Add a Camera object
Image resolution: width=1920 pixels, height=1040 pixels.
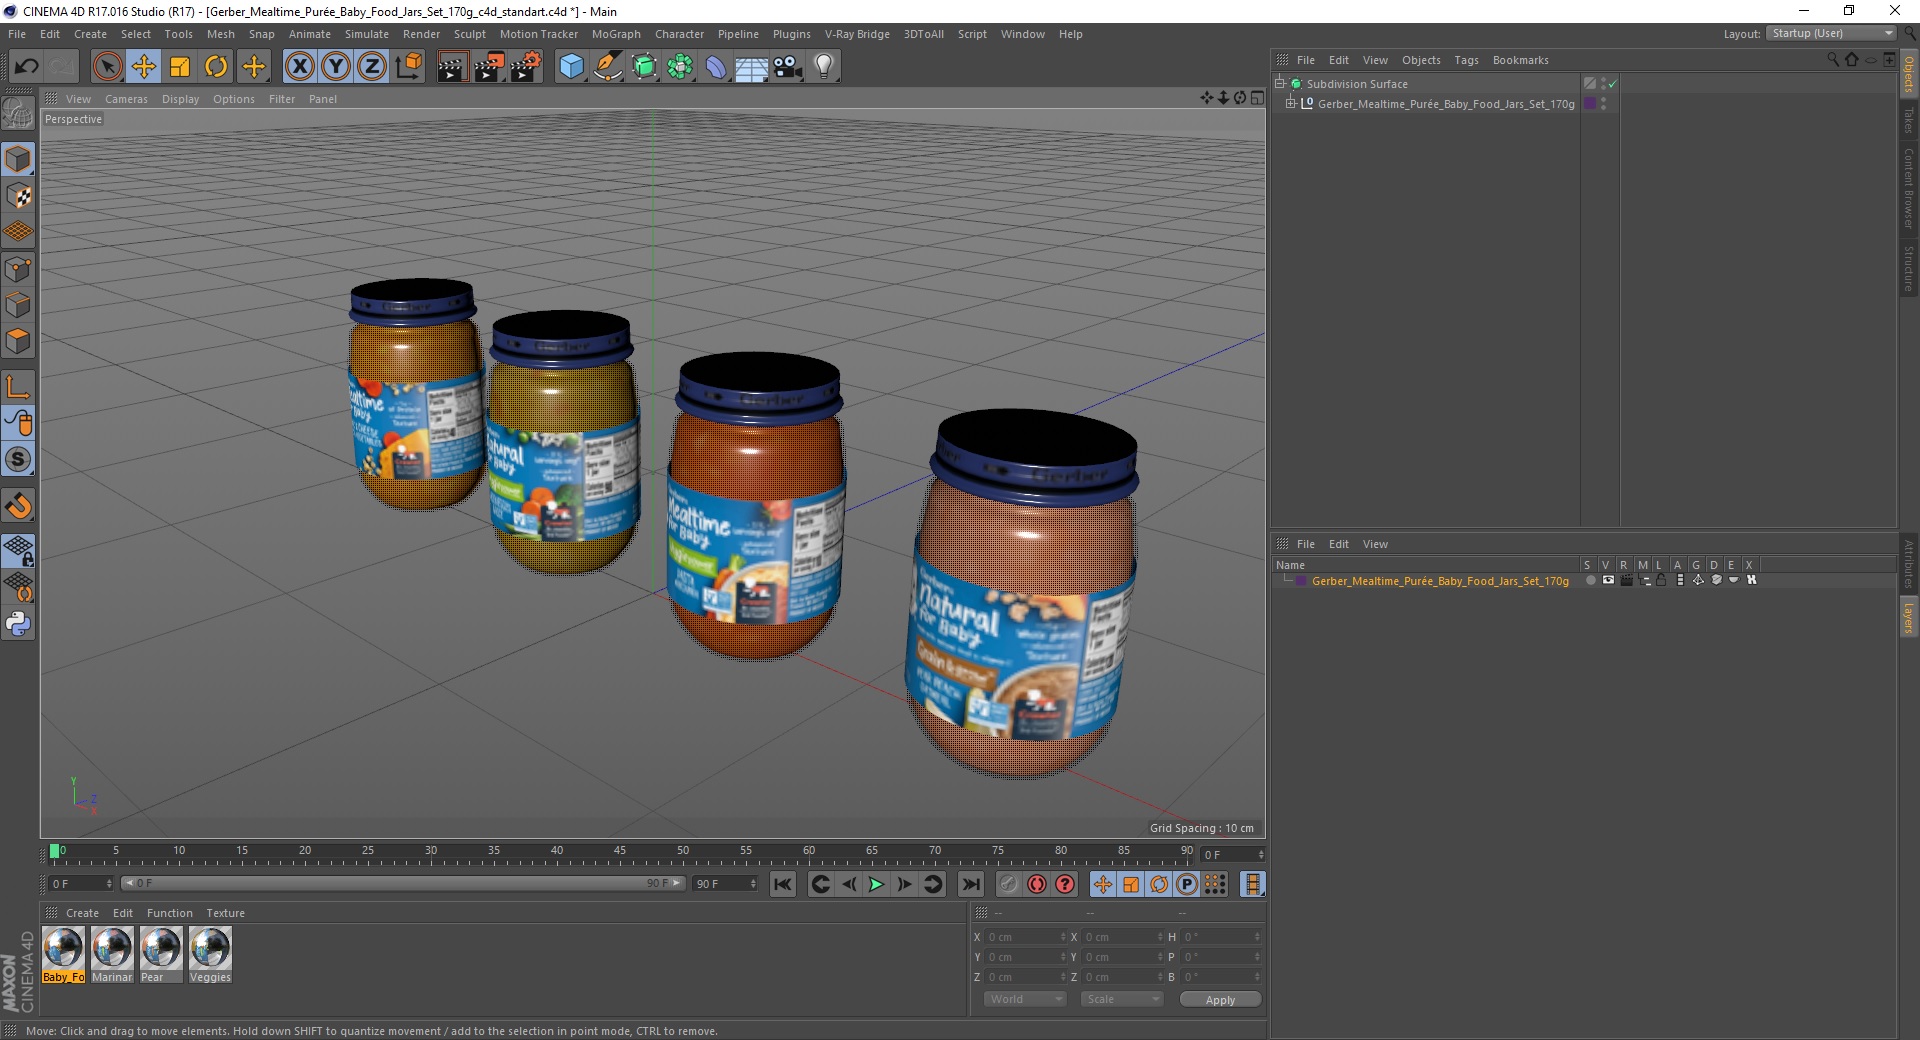(x=787, y=67)
